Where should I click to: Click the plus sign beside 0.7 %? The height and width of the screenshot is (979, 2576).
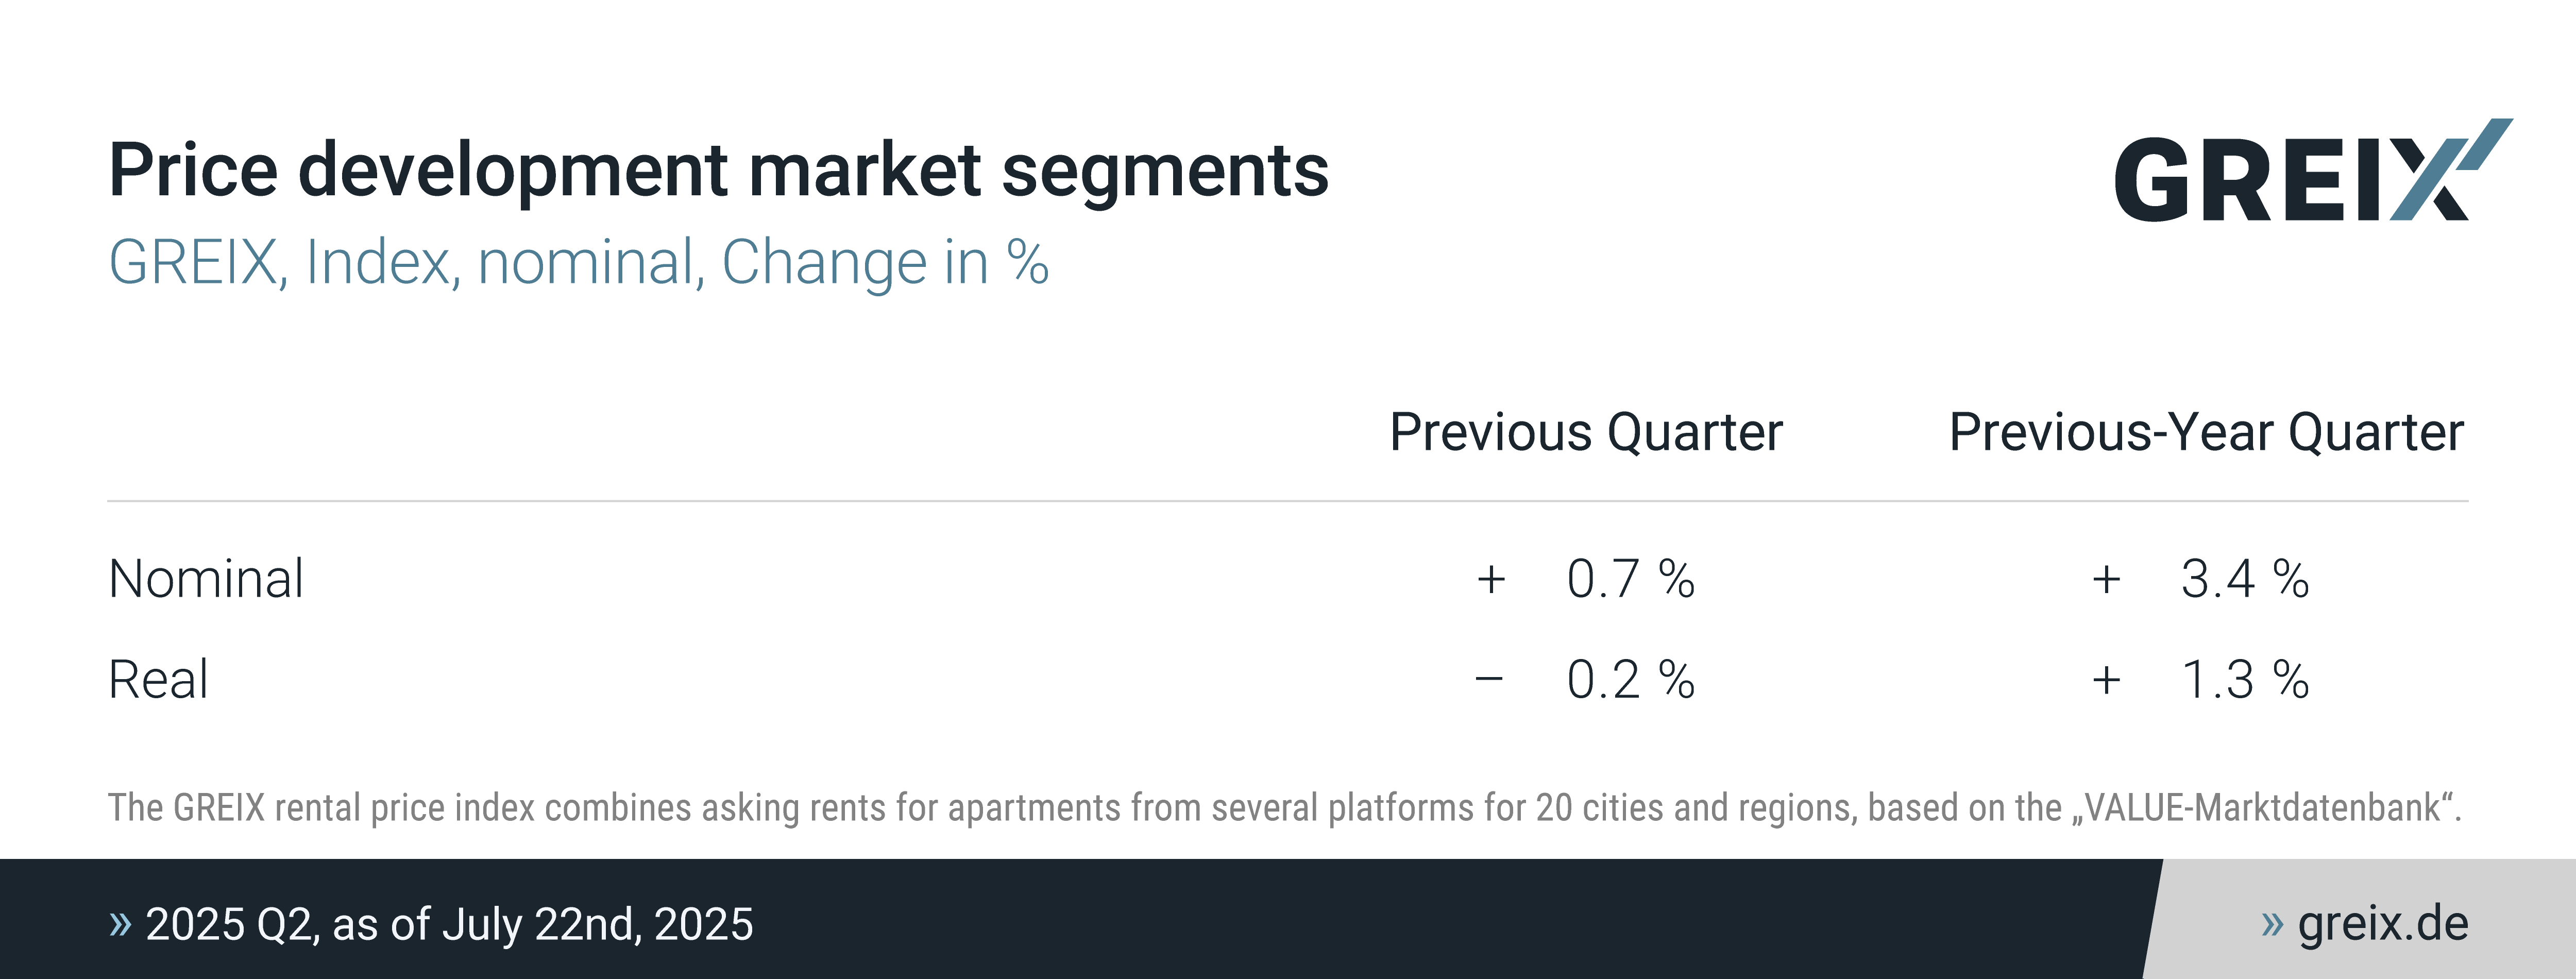click(x=1491, y=579)
